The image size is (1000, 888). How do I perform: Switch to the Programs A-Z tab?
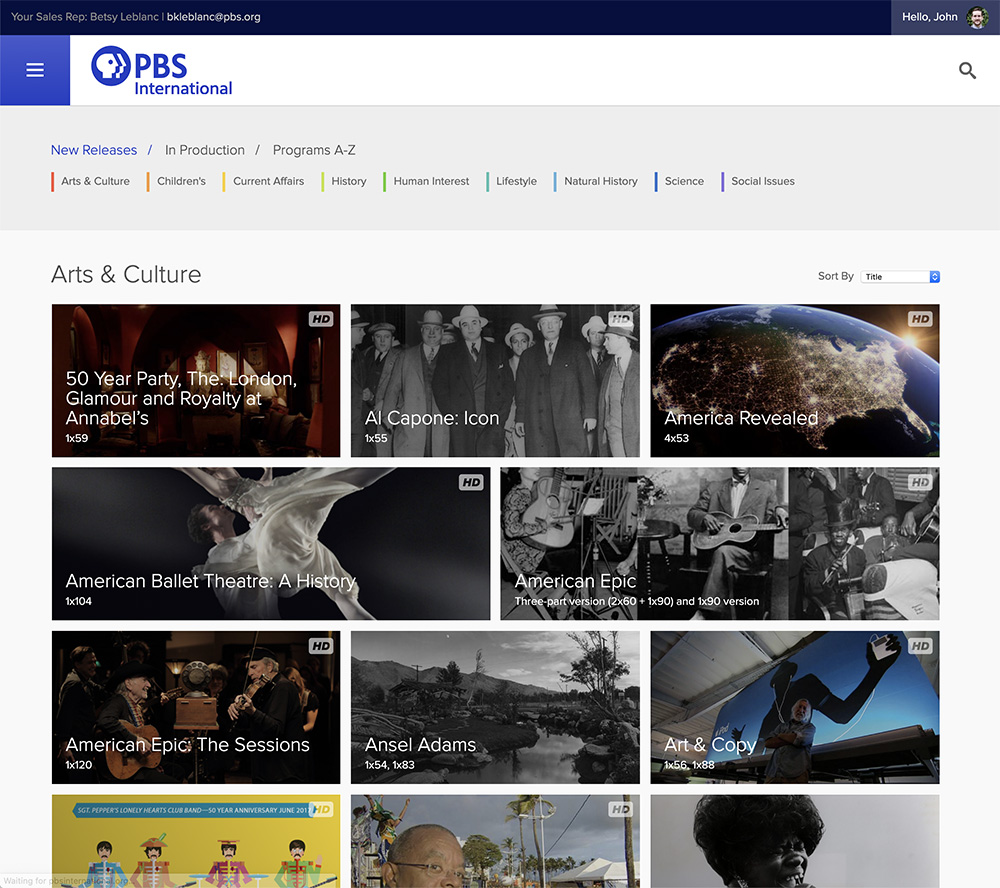point(314,150)
